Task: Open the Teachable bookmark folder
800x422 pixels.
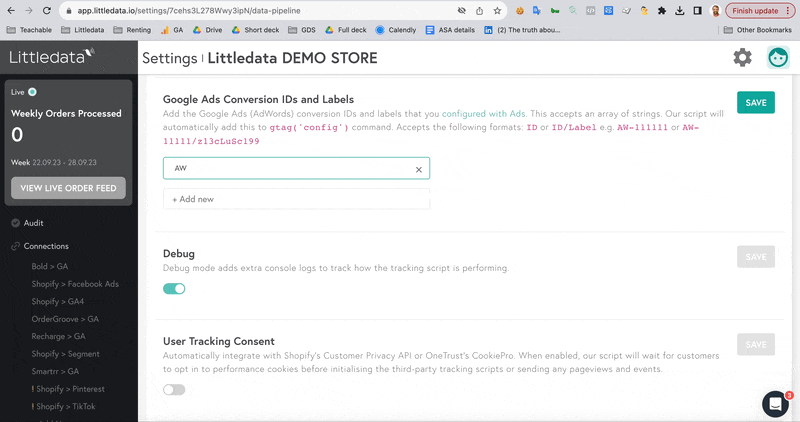Action: pos(29,30)
